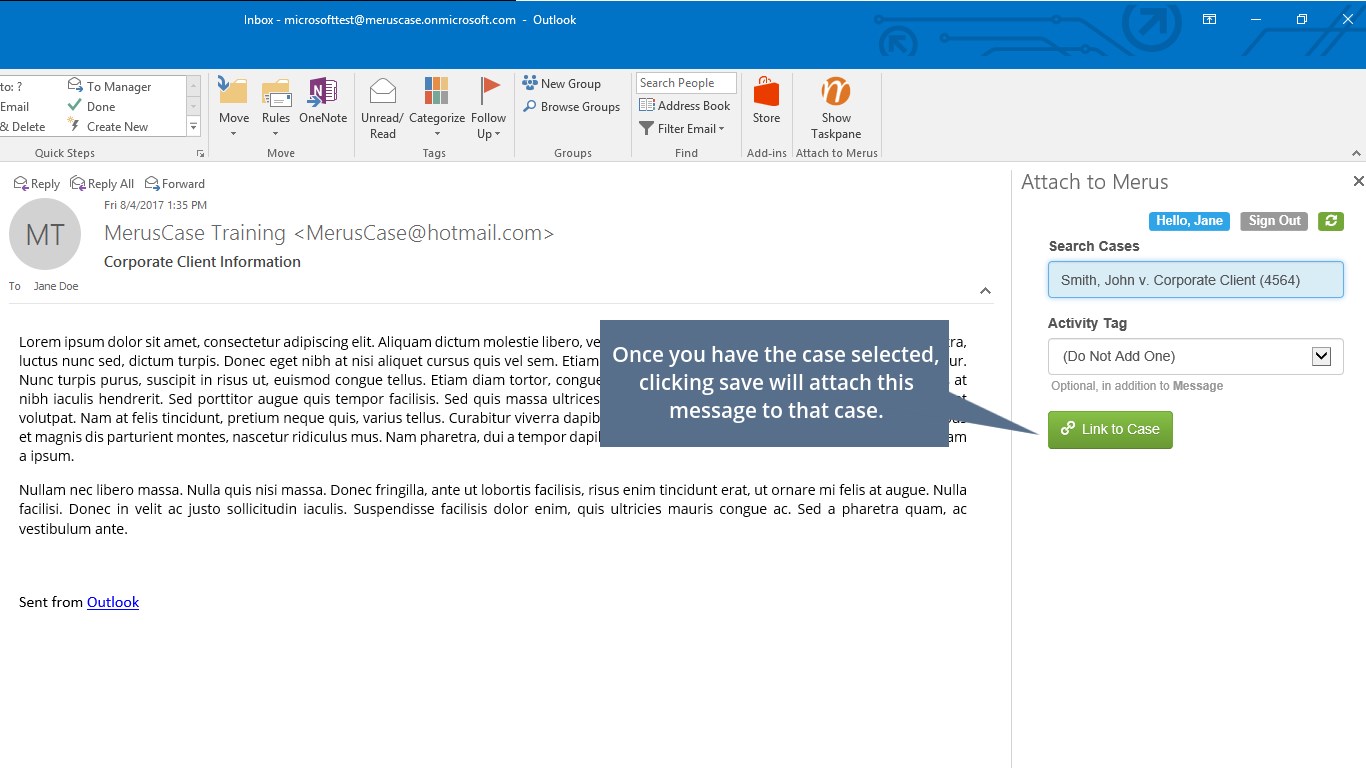Click Show Taskpane Merus icon
Screen dimensions: 1366x768
(836, 108)
